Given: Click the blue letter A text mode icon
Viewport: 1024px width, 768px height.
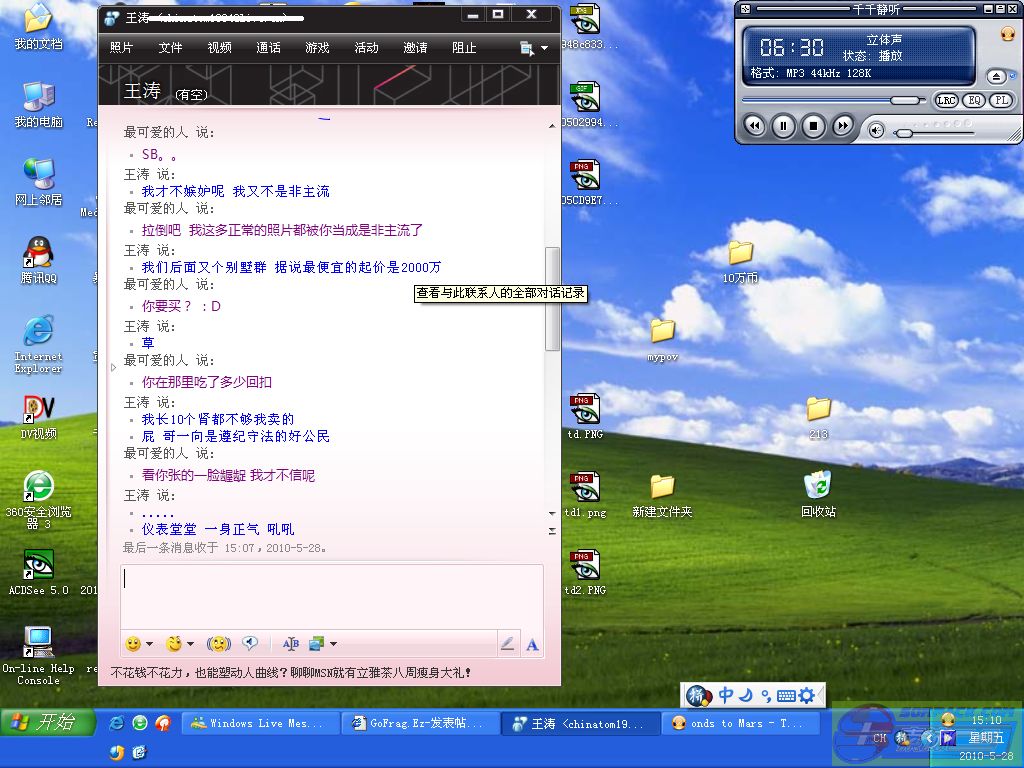Looking at the screenshot, I should pyautogui.click(x=532, y=645).
